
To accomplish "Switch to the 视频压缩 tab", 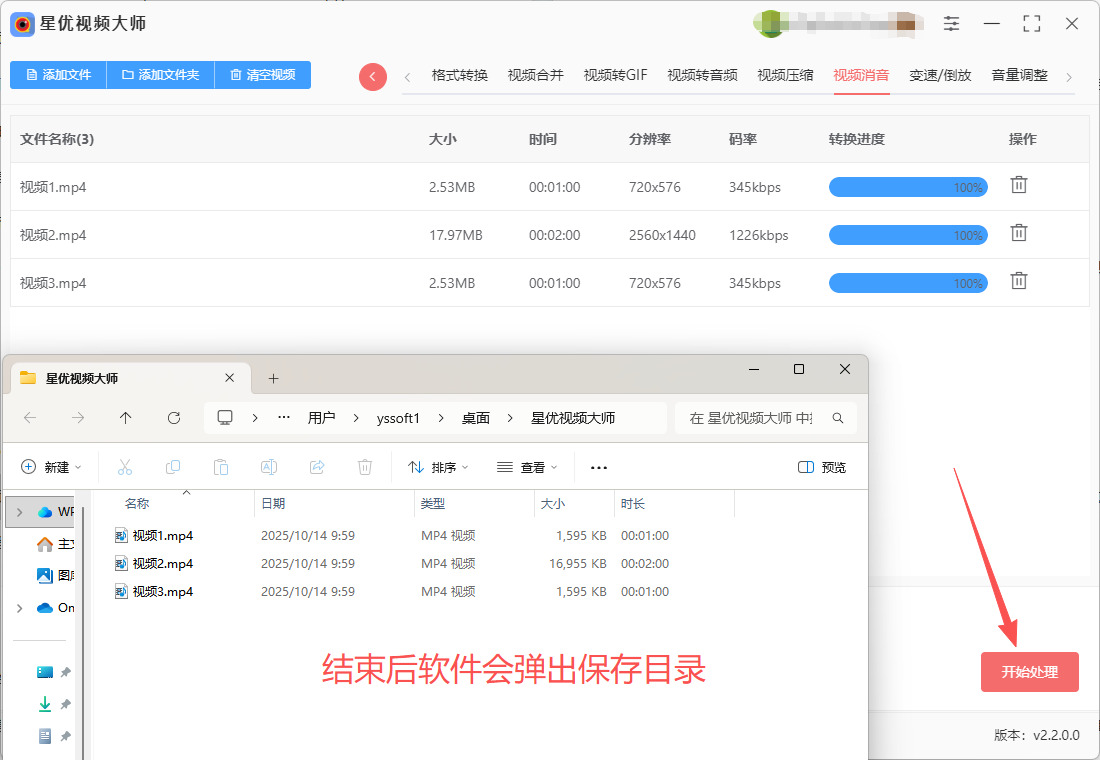I will point(785,75).
